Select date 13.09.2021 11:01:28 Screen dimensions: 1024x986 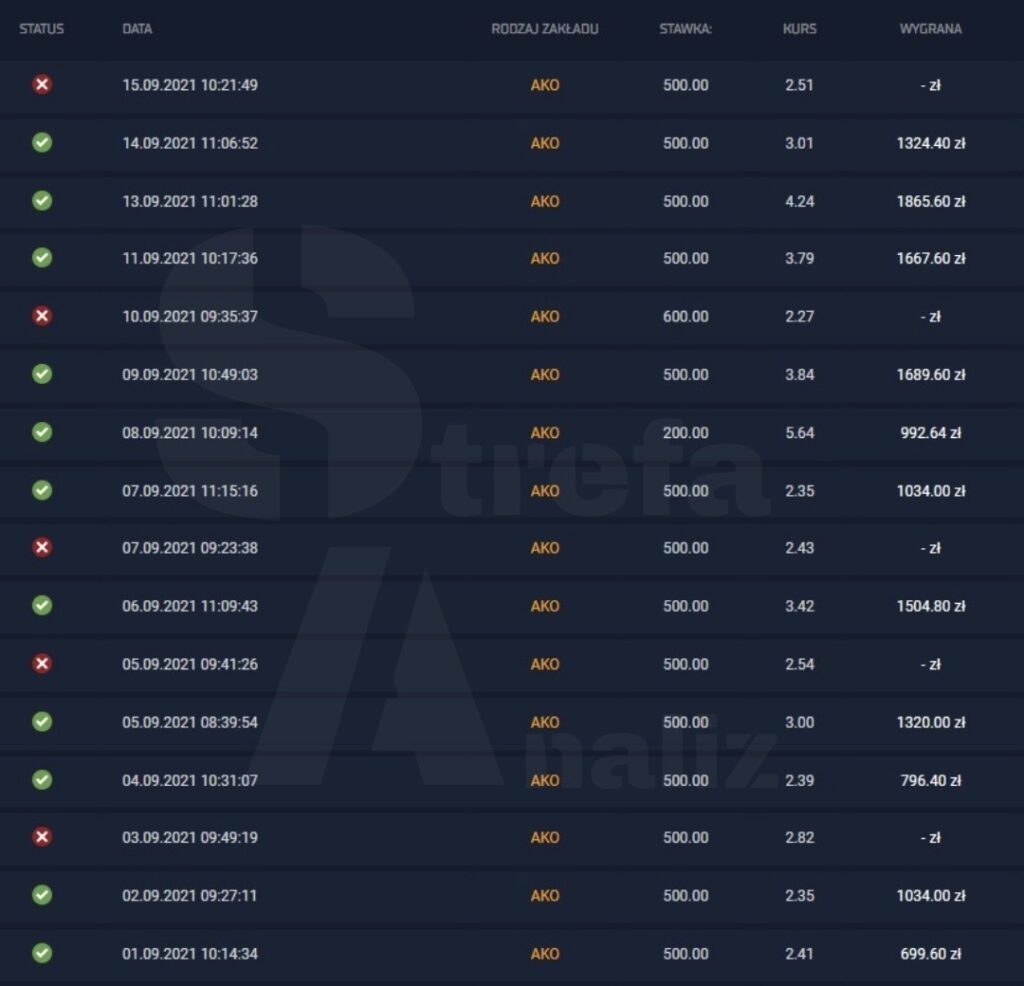pyautogui.click(x=190, y=201)
